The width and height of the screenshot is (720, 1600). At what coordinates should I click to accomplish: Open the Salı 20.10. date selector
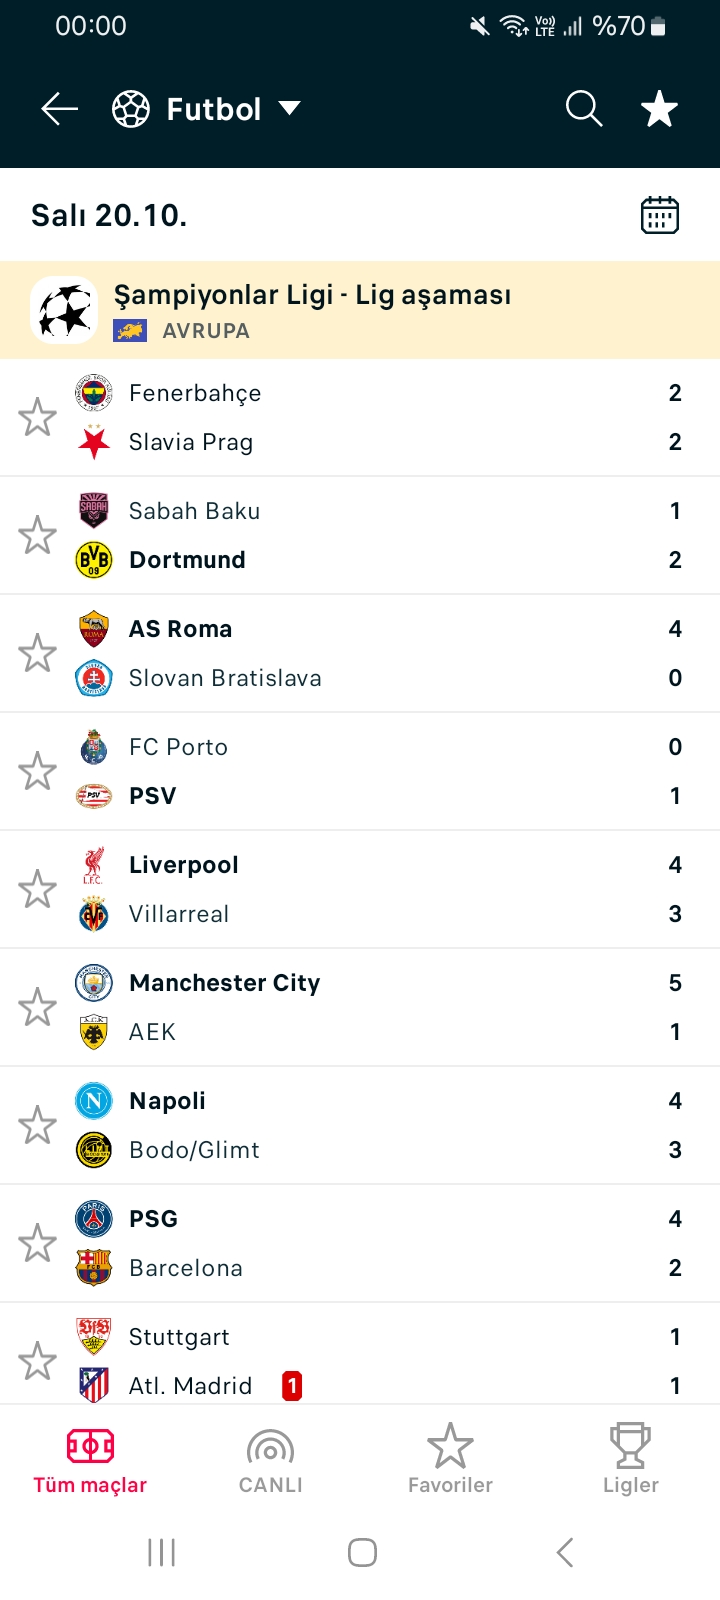109,215
